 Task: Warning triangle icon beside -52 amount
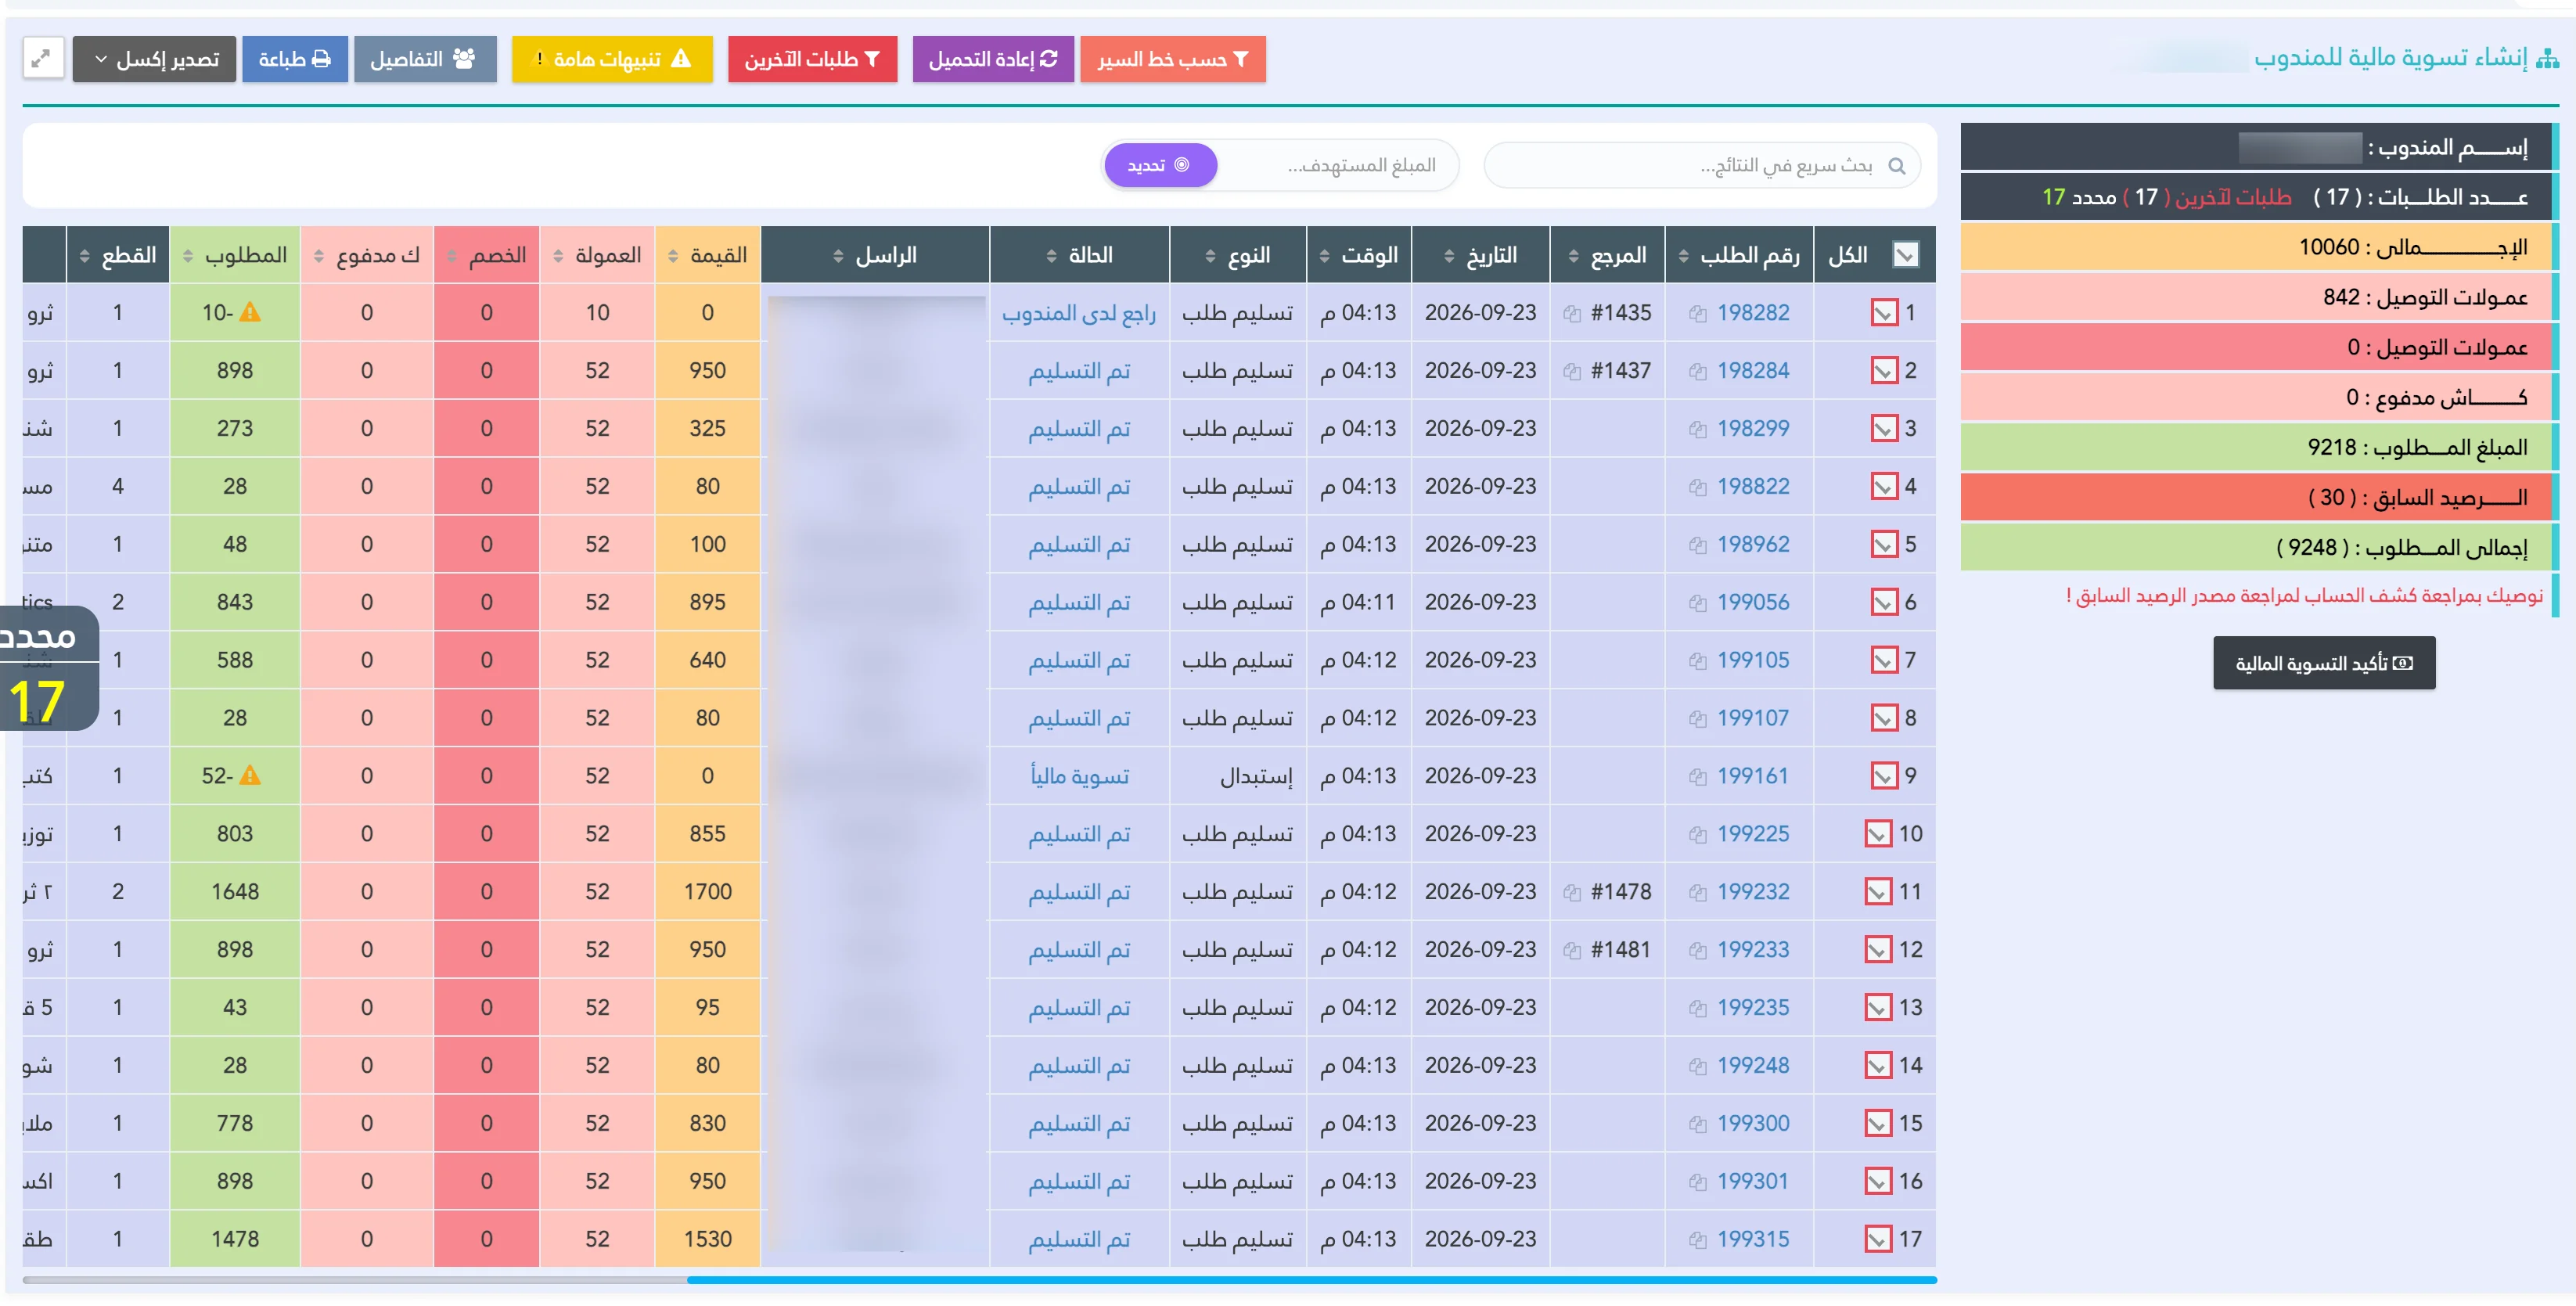click(x=250, y=776)
